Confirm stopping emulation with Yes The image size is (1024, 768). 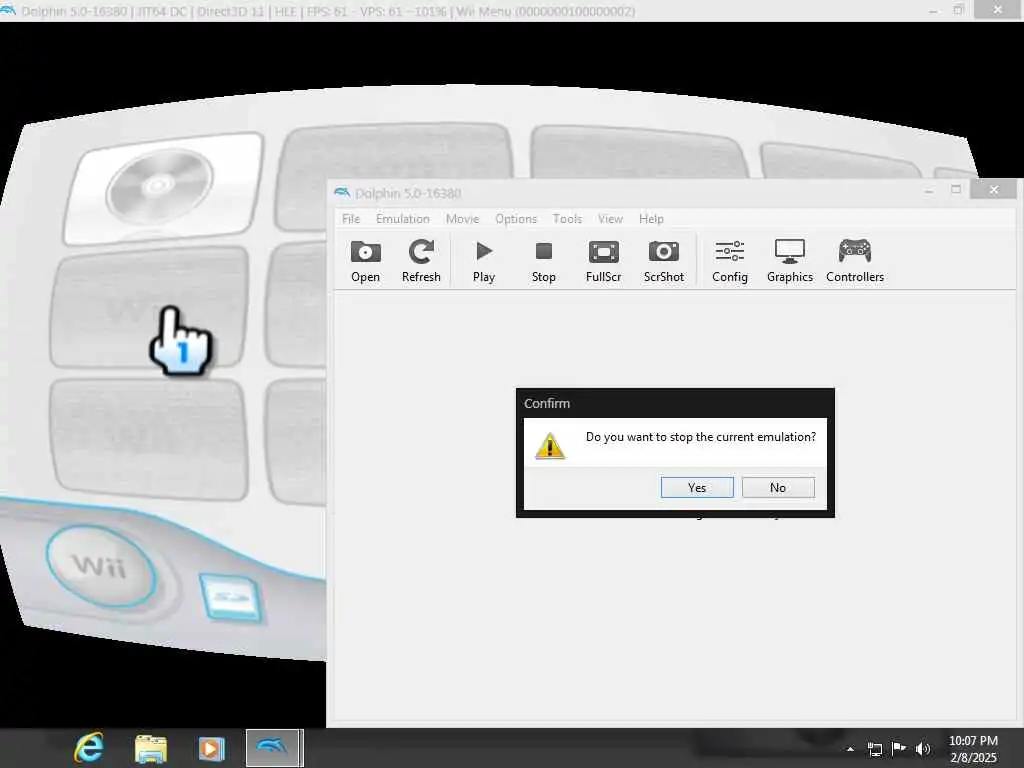(697, 487)
